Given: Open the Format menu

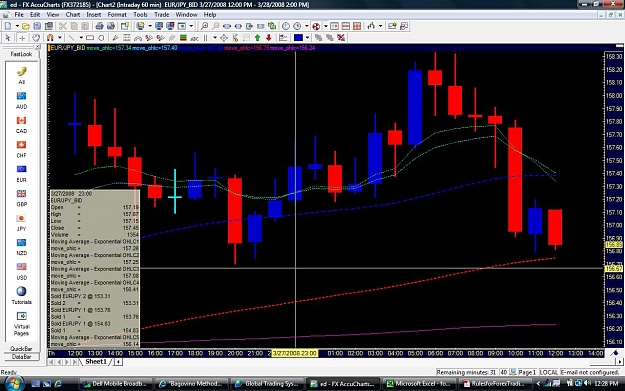Looking at the screenshot, I should pyautogui.click(x=117, y=15).
